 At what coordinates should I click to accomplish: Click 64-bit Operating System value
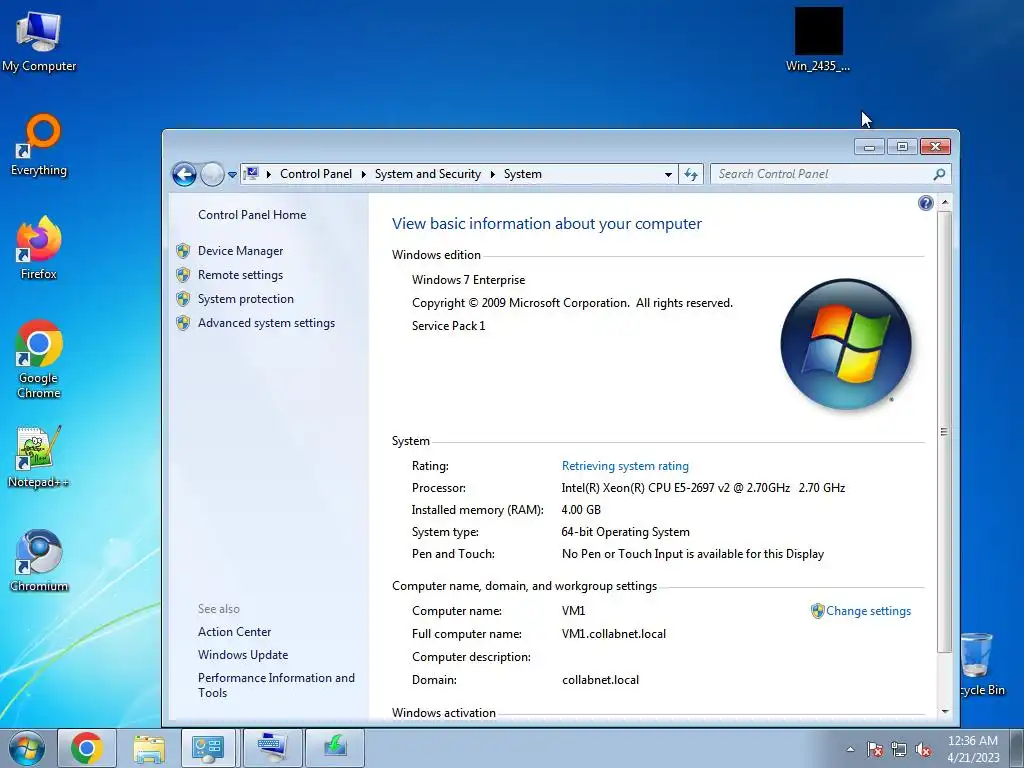point(626,532)
